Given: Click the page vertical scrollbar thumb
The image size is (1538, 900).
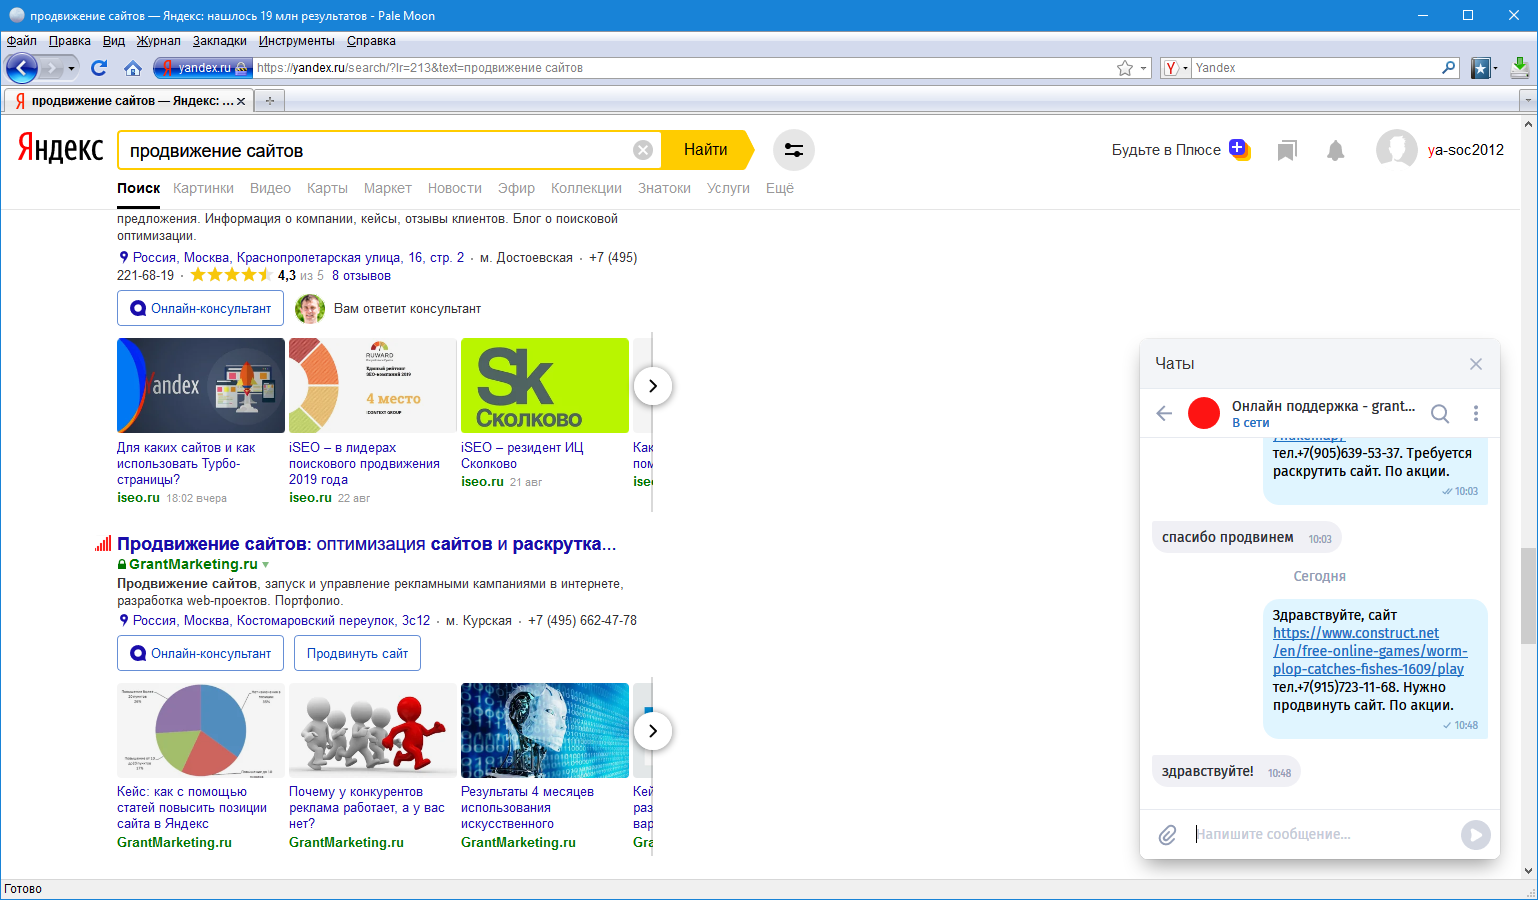Looking at the screenshot, I should point(1528,595).
